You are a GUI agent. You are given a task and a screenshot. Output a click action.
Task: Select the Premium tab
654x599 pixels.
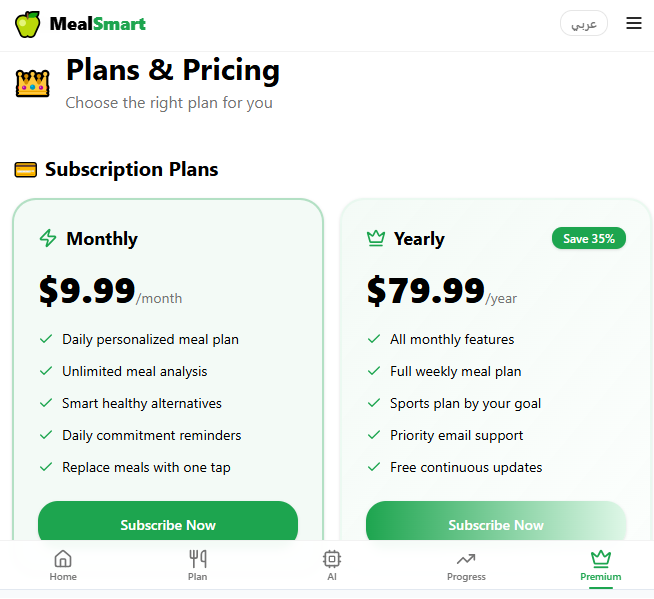pyautogui.click(x=600, y=565)
